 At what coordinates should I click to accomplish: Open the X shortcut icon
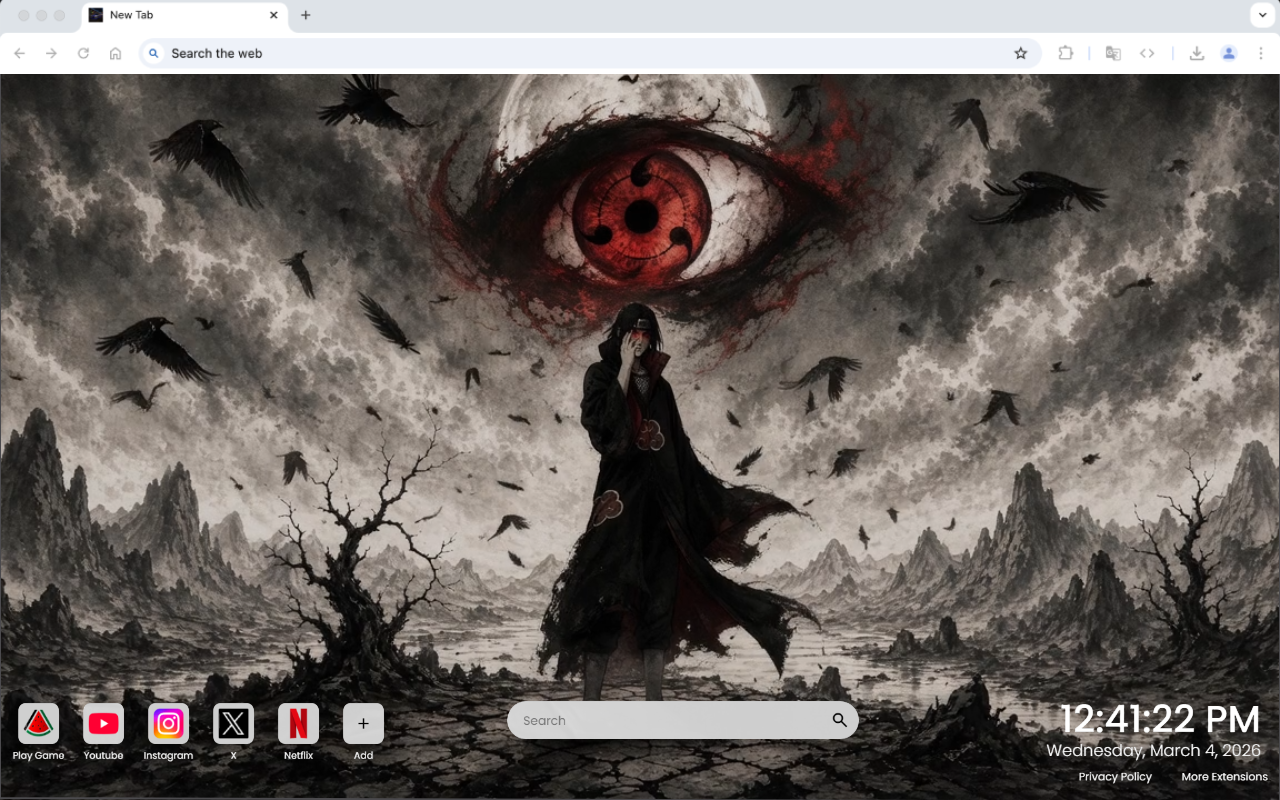[x=233, y=723]
